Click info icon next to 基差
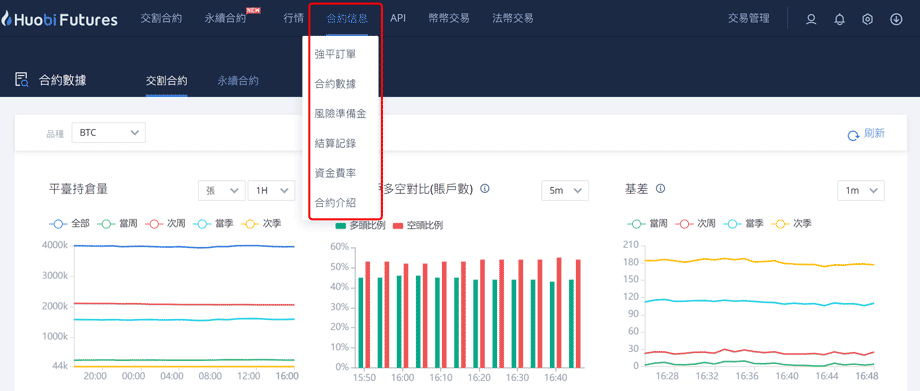Image resolution: width=920 pixels, height=391 pixels. (660, 189)
